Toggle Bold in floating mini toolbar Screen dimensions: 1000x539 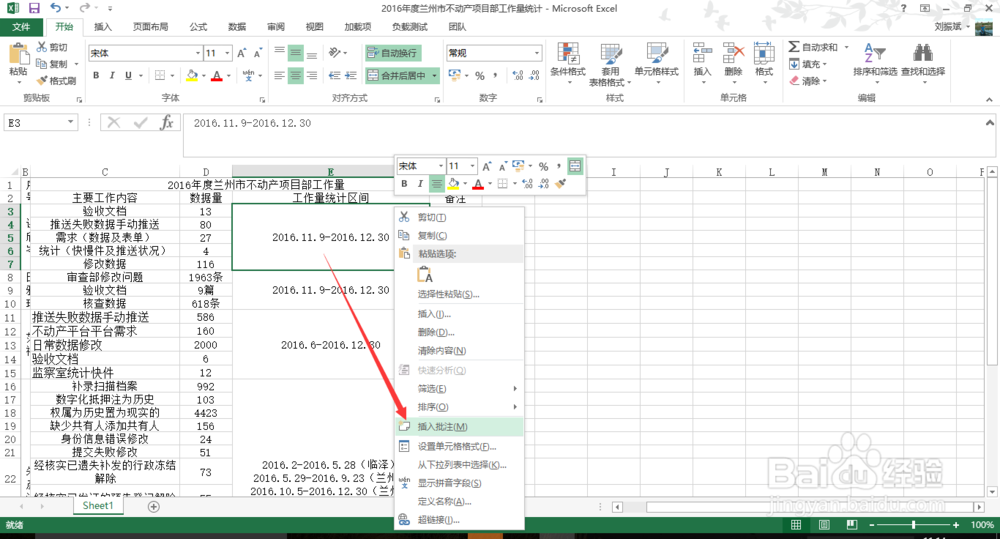click(404, 184)
